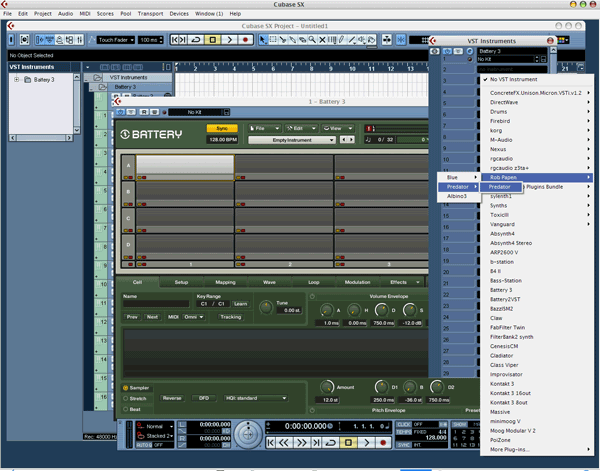Adjust the Tune knob in the Cell tab
The image size is (600, 471).
click(x=266, y=308)
